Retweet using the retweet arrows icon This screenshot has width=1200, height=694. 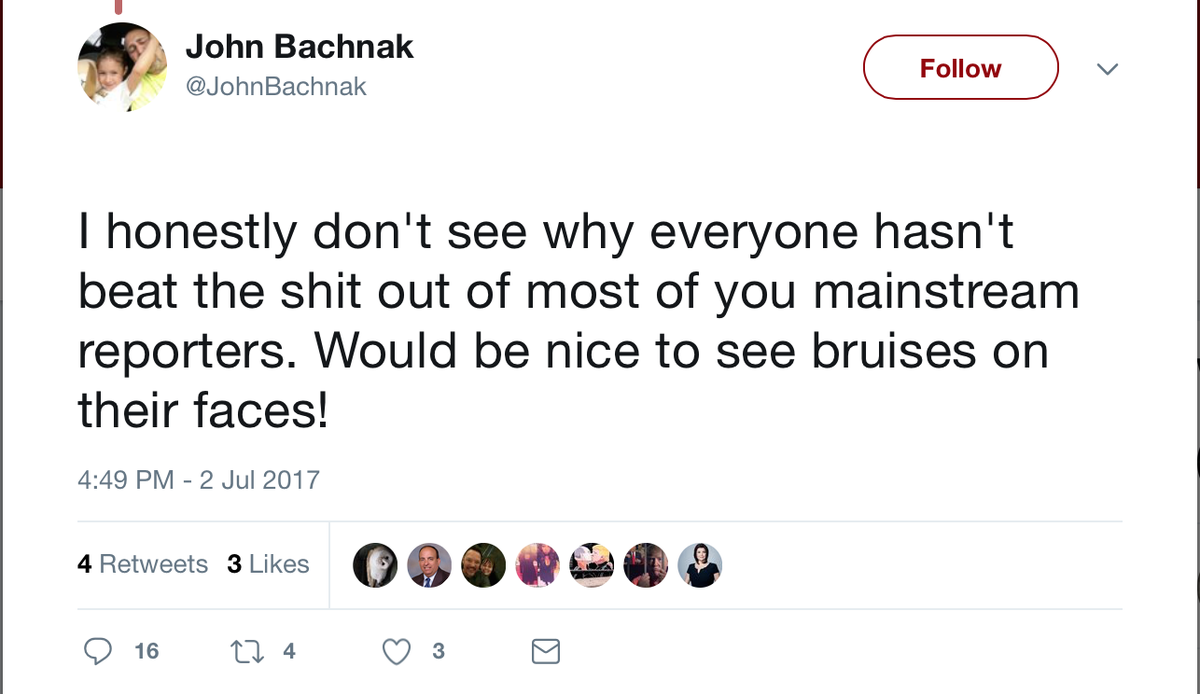coord(242,651)
